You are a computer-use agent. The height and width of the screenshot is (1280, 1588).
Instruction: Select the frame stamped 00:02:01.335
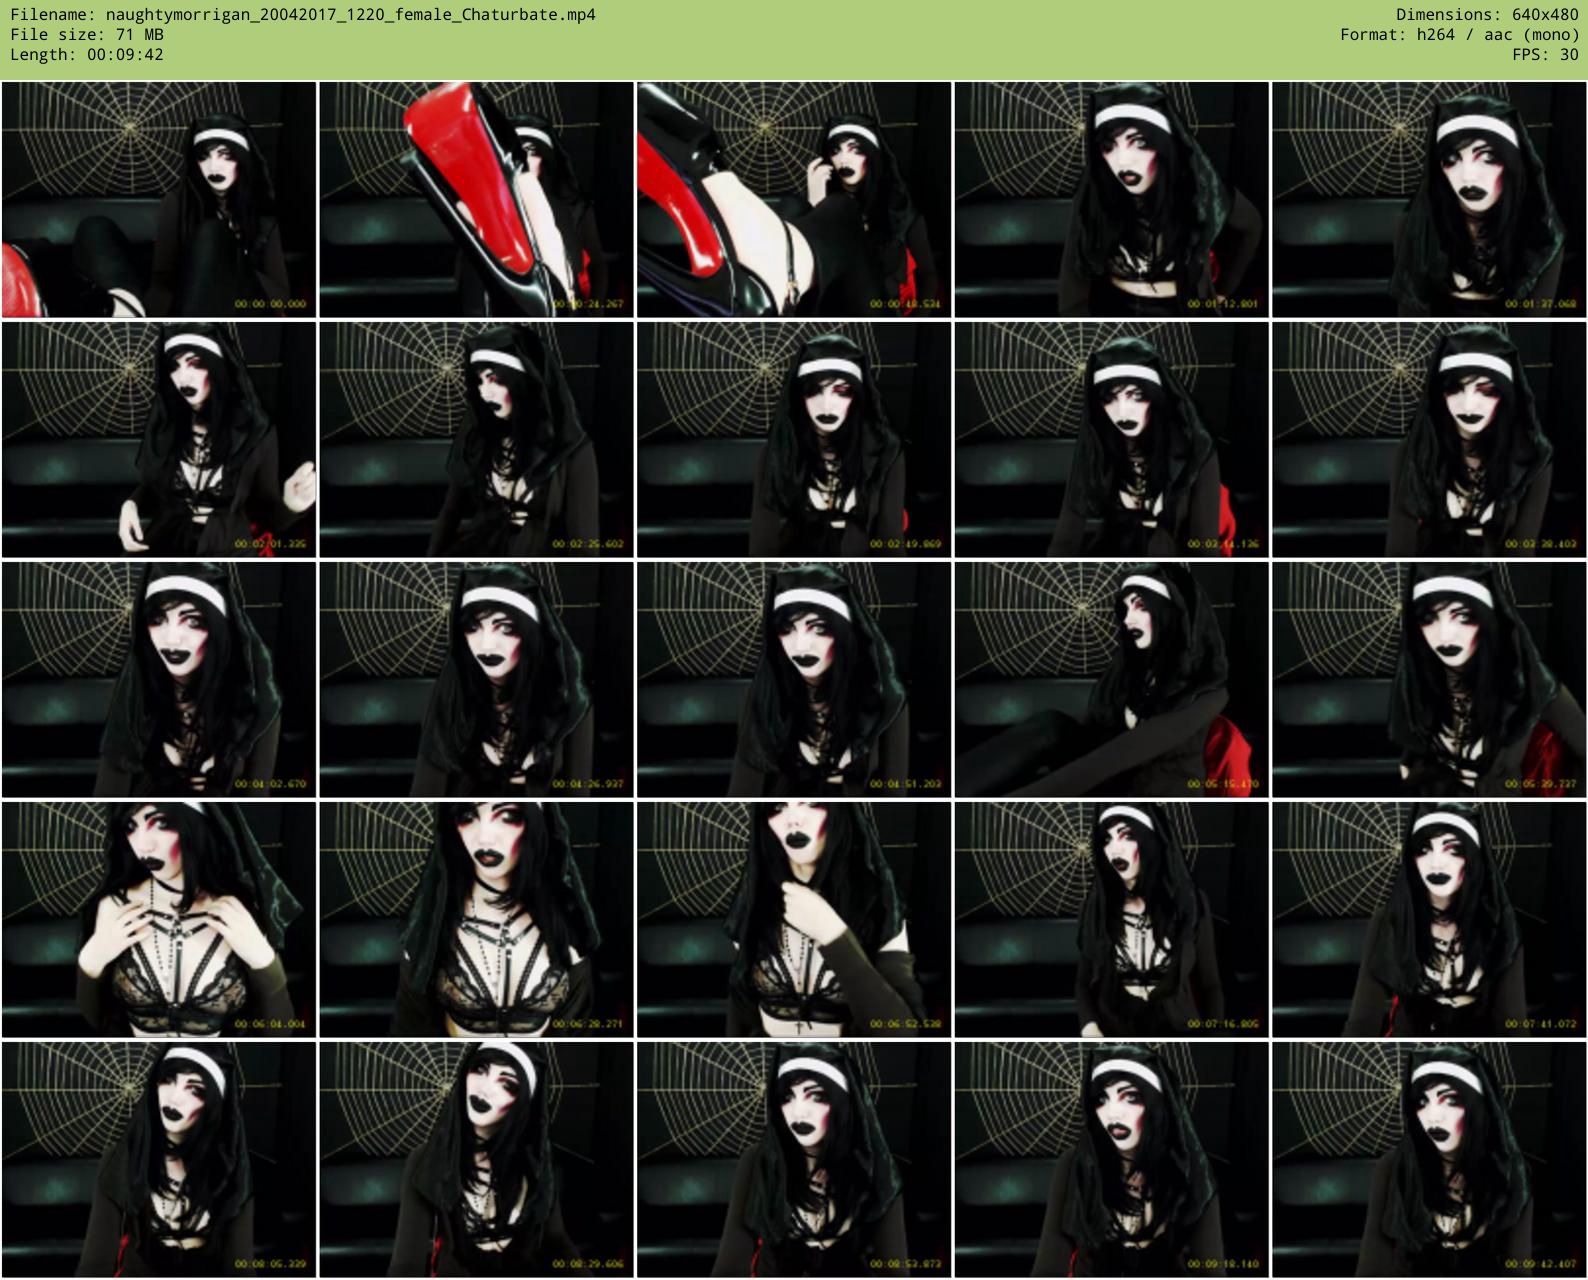(159, 439)
